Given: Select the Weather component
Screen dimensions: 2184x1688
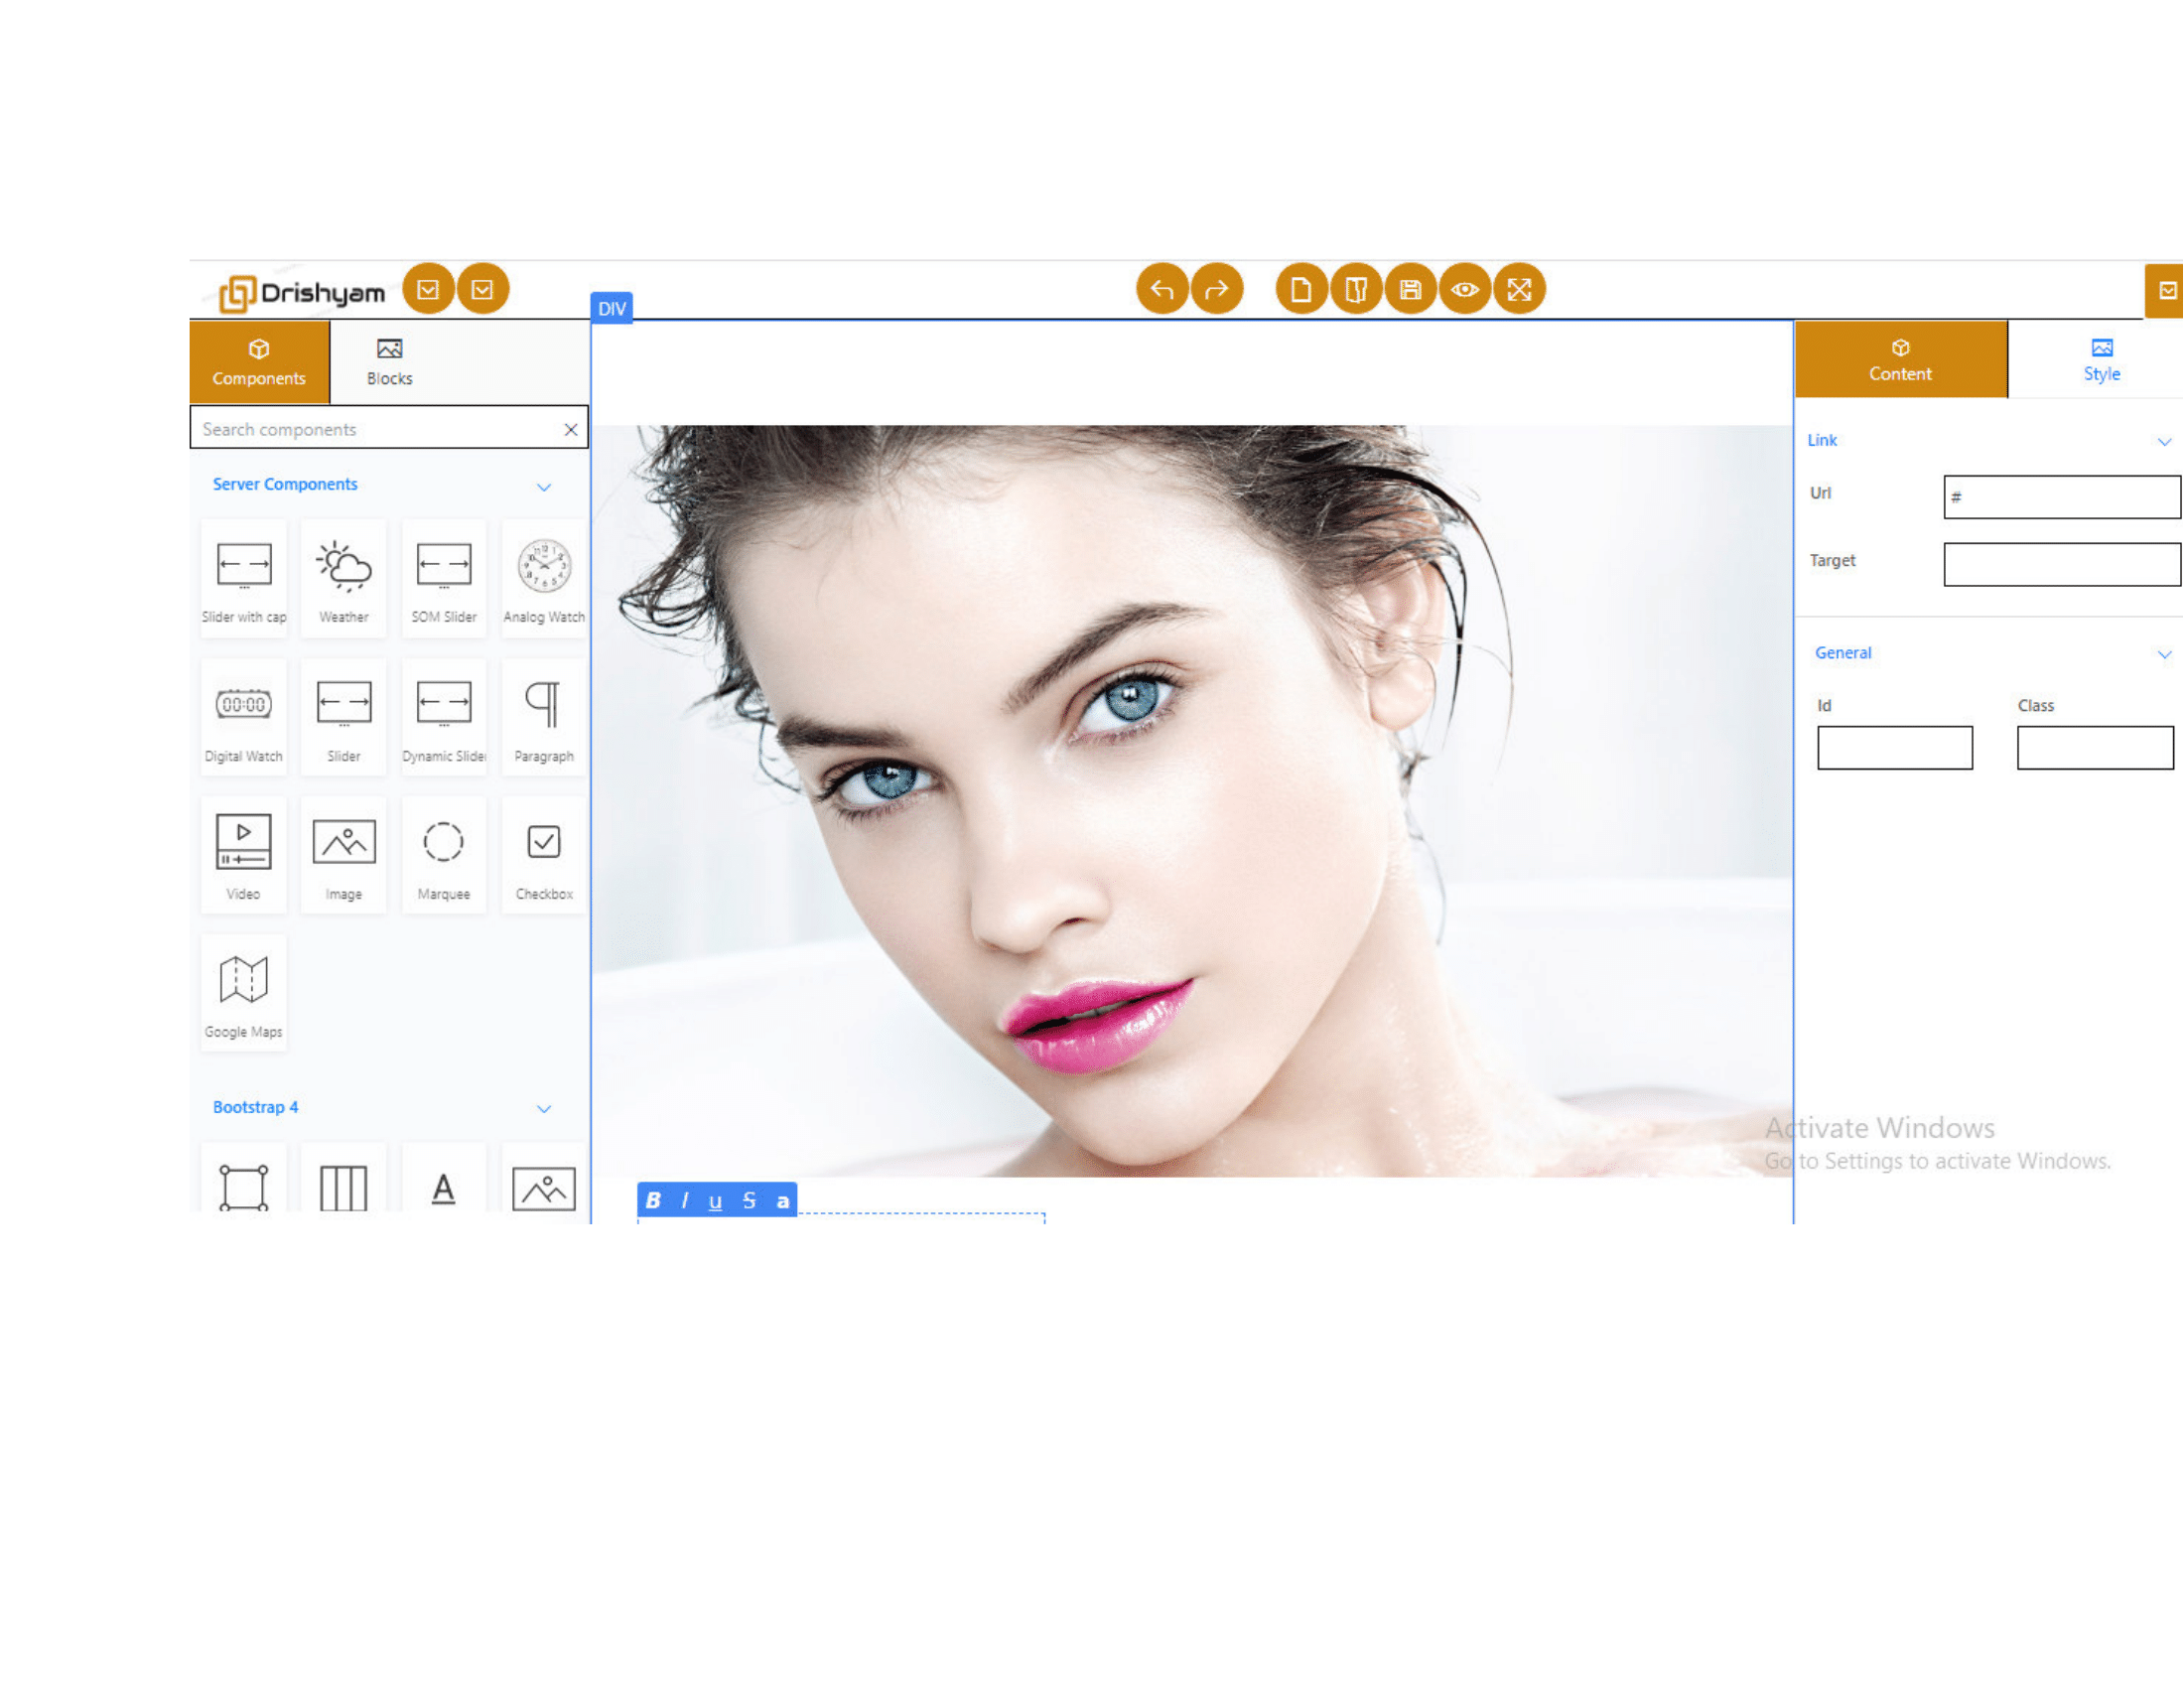Looking at the screenshot, I should pos(344,579).
